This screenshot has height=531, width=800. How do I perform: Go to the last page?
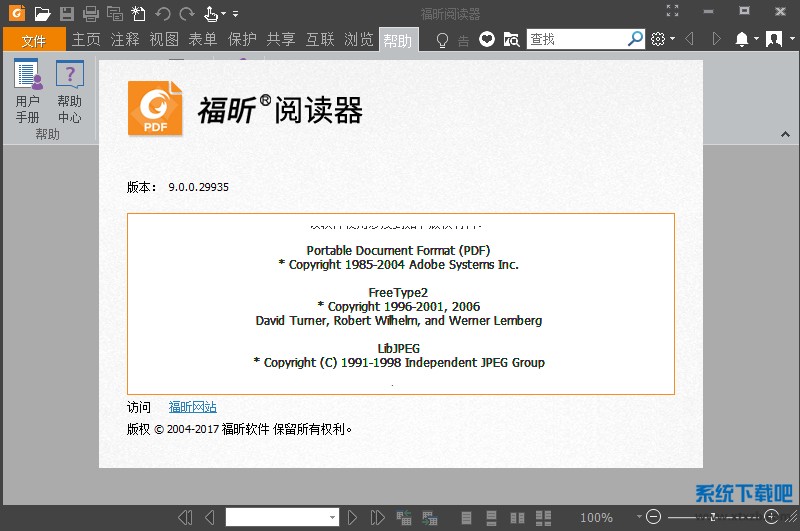click(378, 518)
